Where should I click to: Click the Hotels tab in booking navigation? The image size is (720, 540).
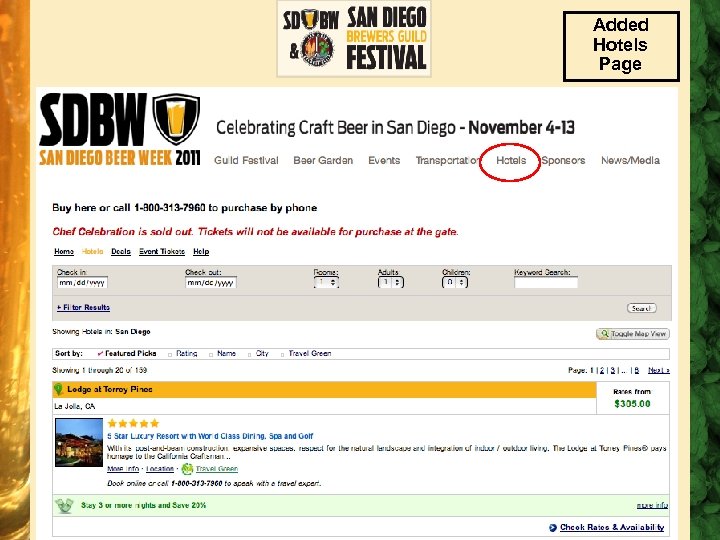pyautogui.click(x=92, y=252)
